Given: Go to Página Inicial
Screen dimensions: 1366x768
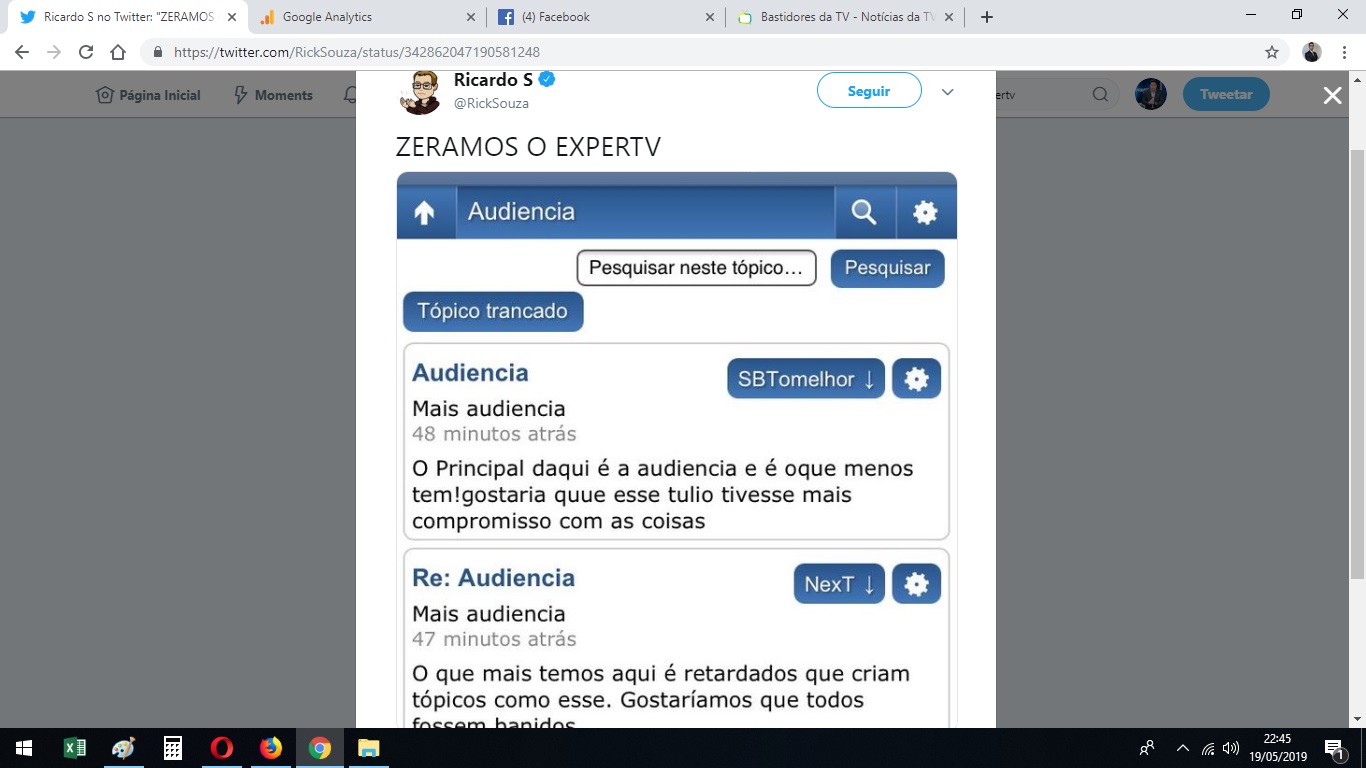Looking at the screenshot, I should click(x=148, y=95).
